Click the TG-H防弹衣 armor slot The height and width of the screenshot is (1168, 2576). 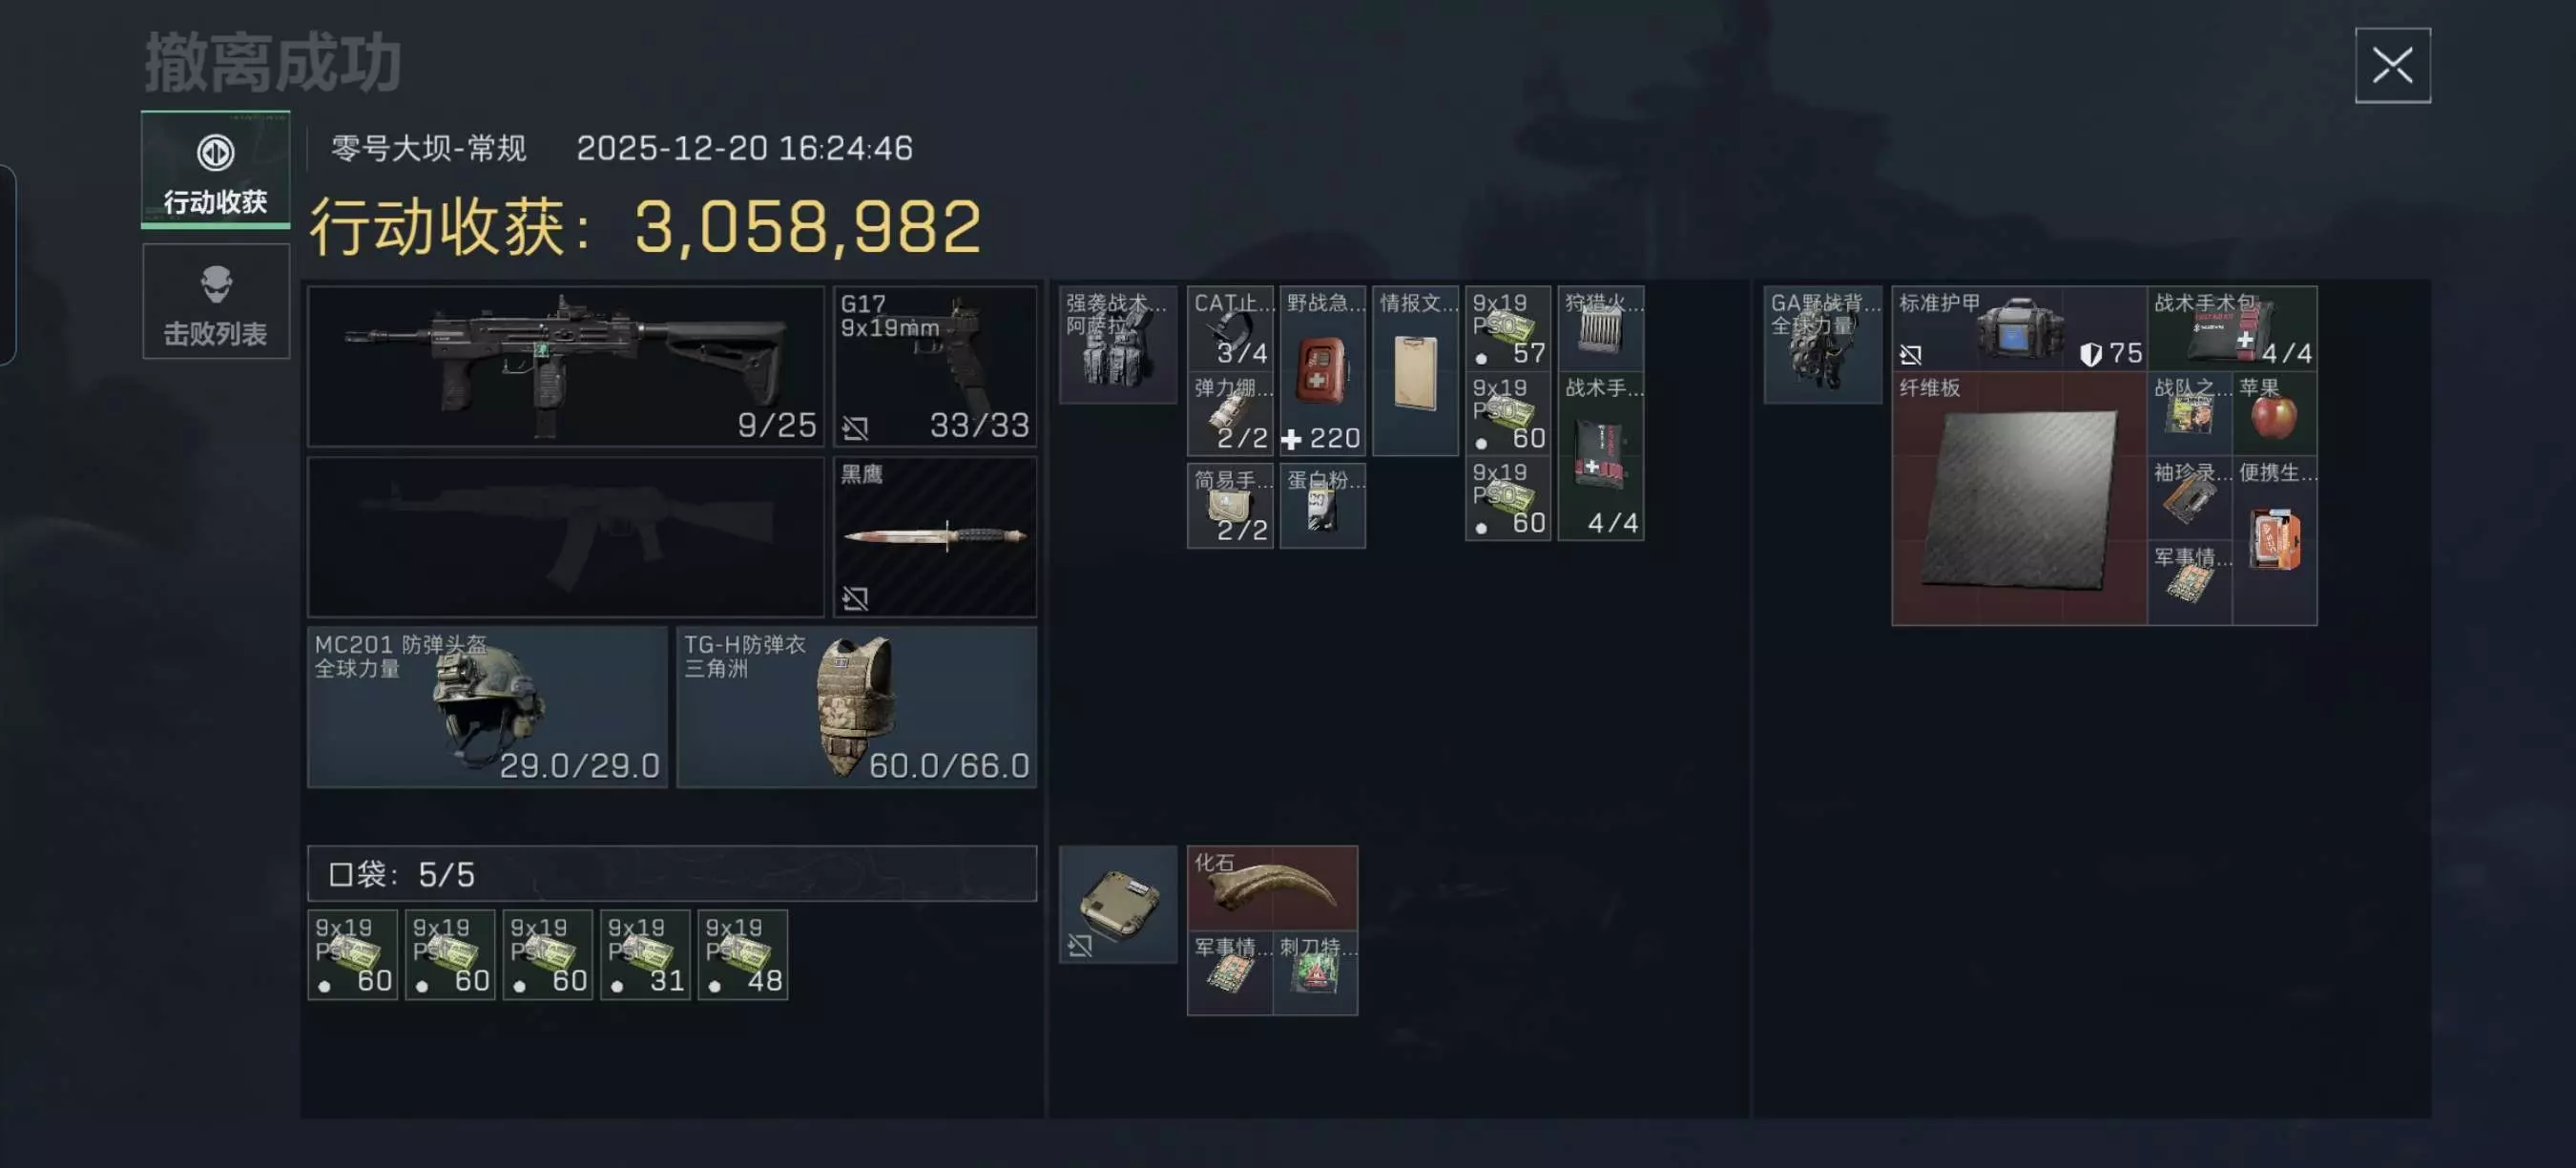pos(857,707)
